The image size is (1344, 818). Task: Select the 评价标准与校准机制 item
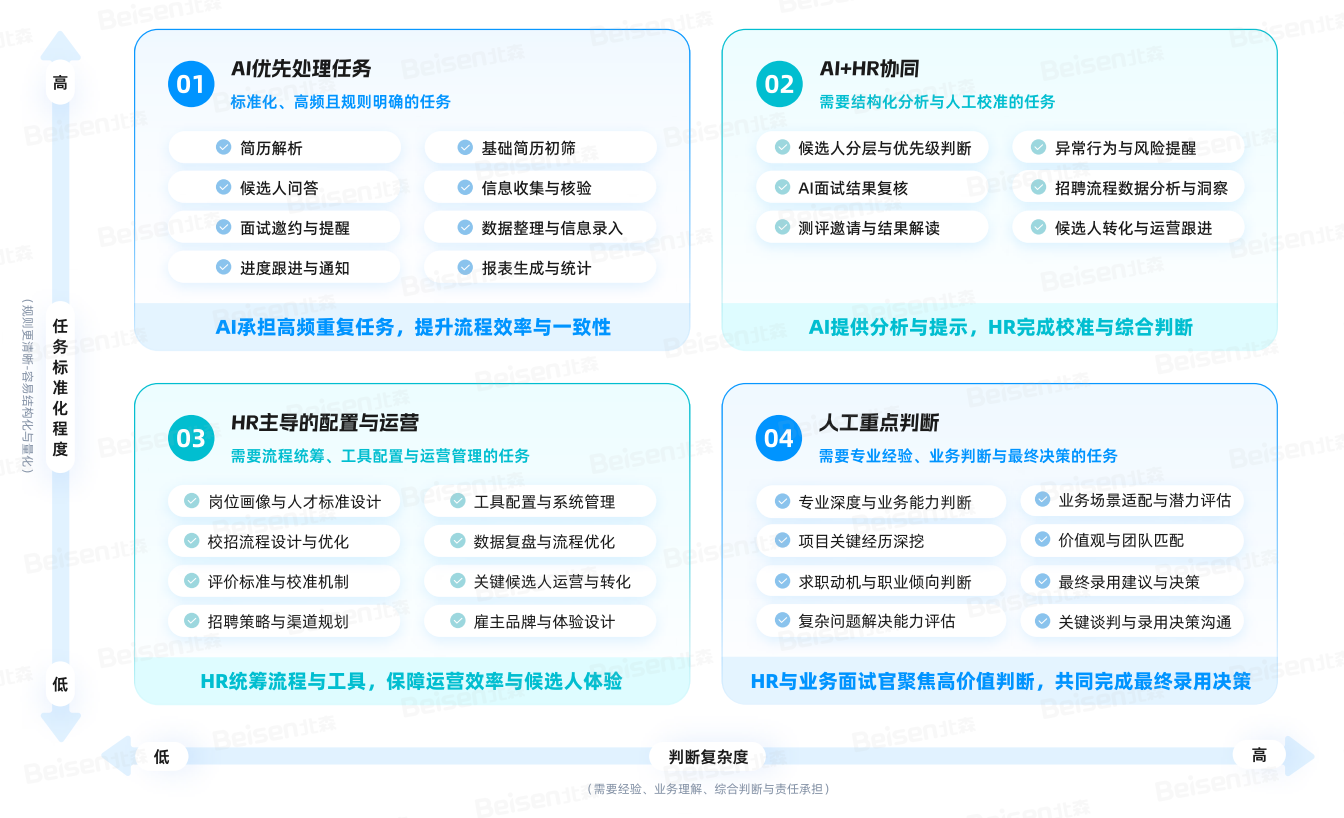point(284,581)
